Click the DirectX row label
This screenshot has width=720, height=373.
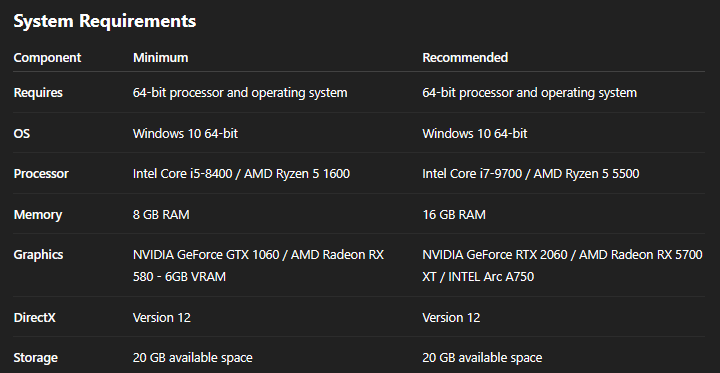tap(34, 317)
